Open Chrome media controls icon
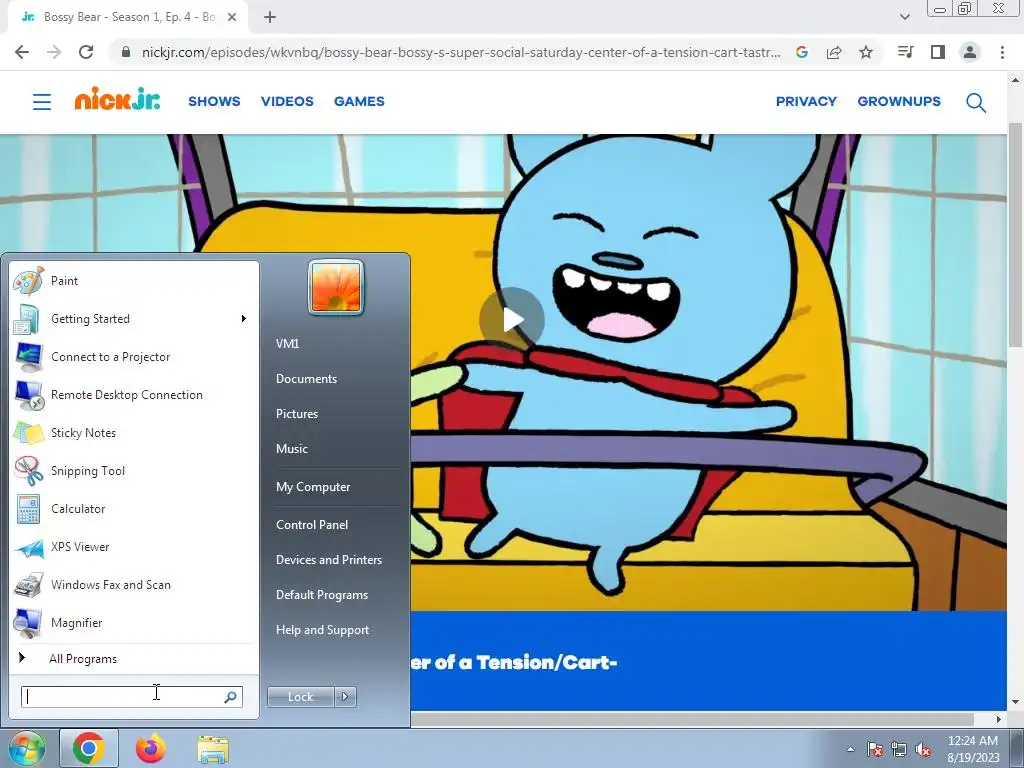The height and width of the screenshot is (768, 1024). (x=906, y=52)
